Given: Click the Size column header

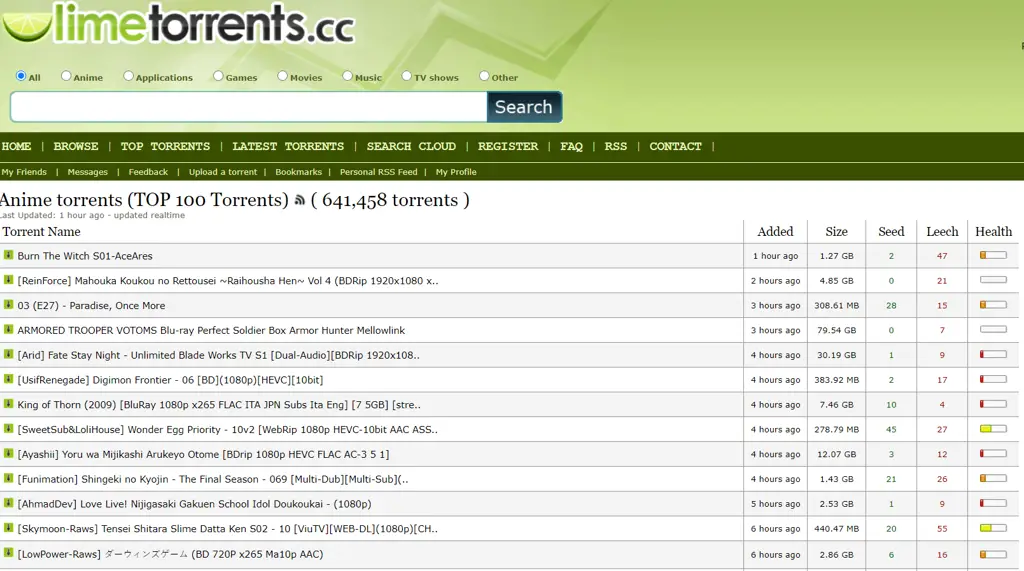Looking at the screenshot, I should pyautogui.click(x=836, y=231).
